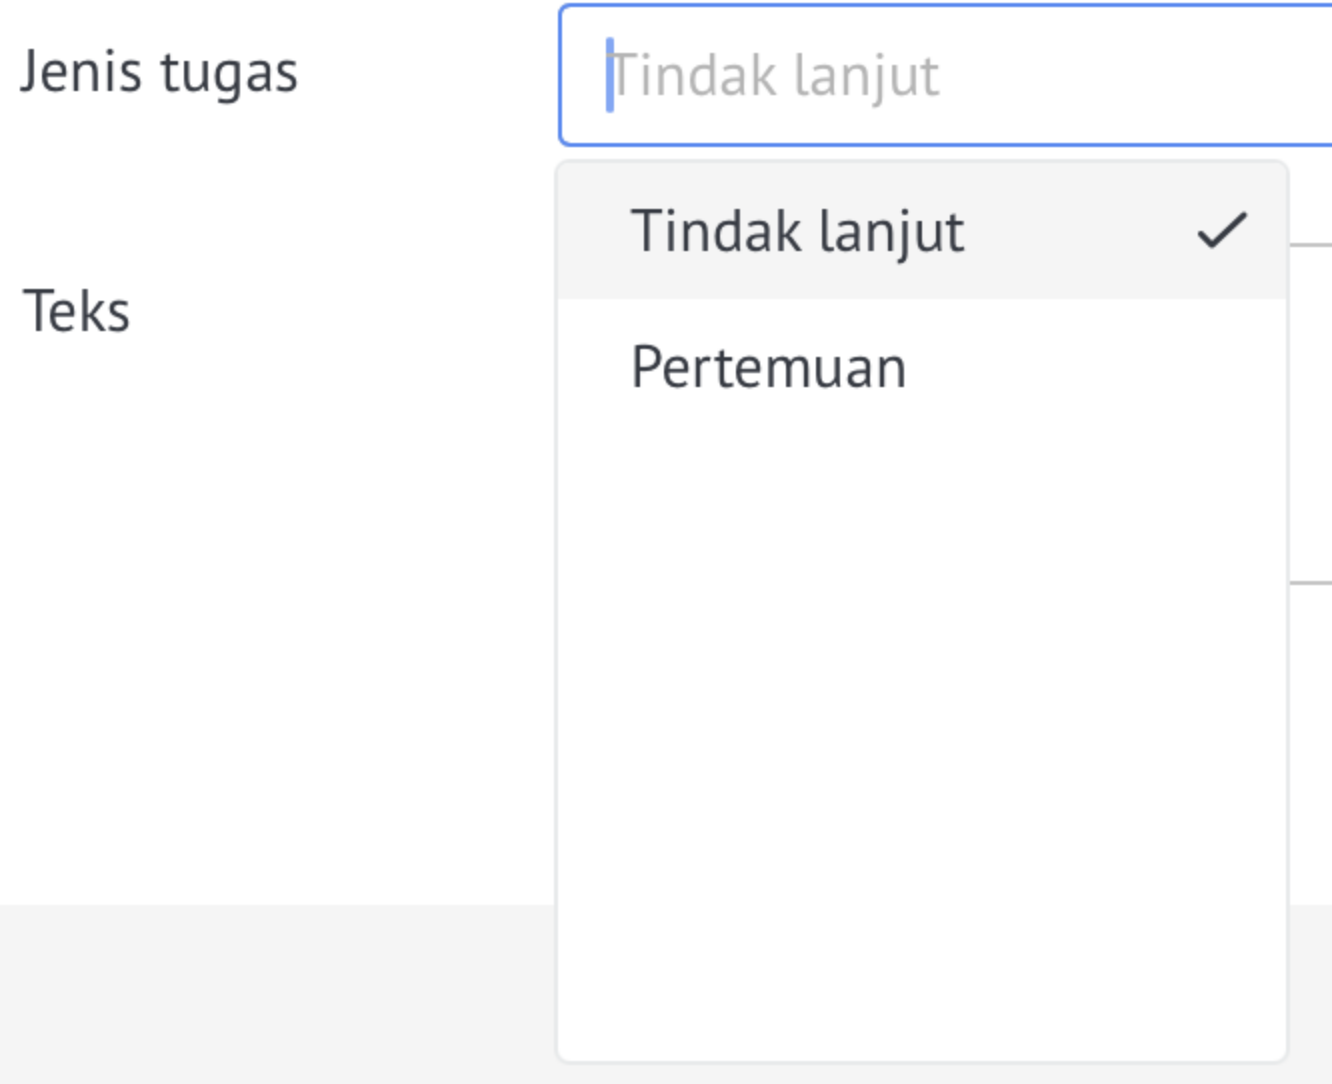Click the white form area beneath the Teks label
Image resolution: width=1332 pixels, height=1084 pixels.
(278, 620)
